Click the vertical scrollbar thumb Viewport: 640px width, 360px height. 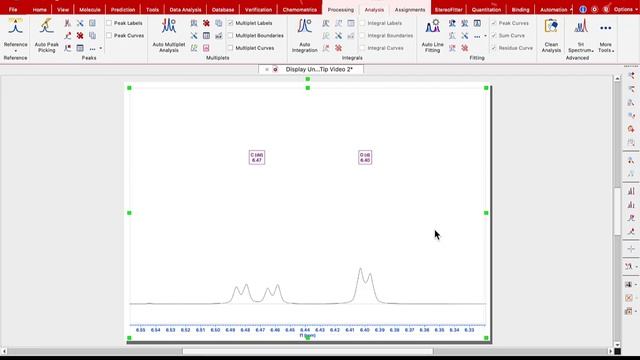tap(617, 211)
